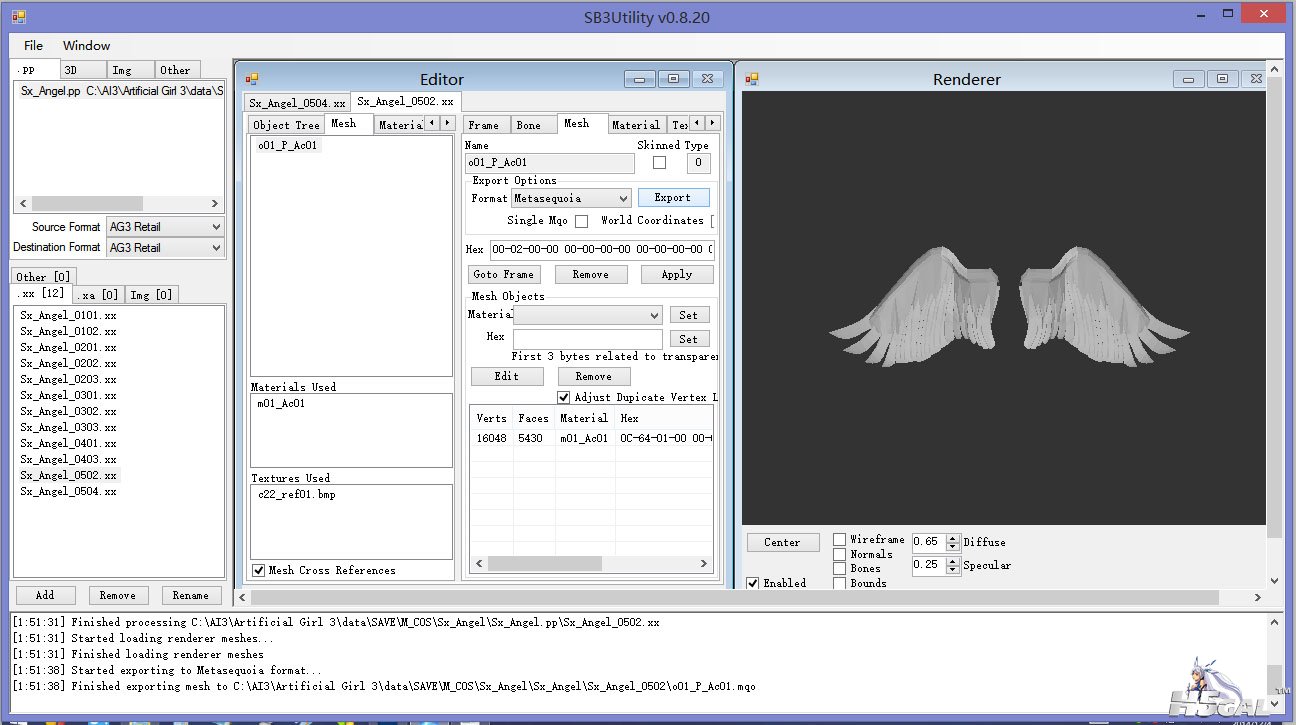This screenshot has width=1296, height=725.
Task: Click the empty Hex field in Mesh Objects
Action: coord(588,339)
